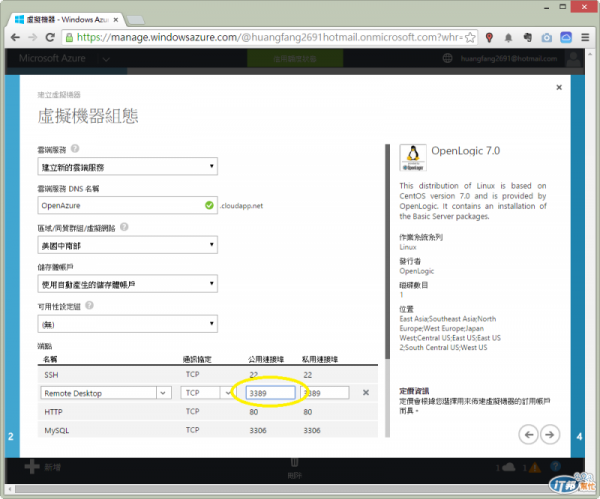Select the virtual machine Windows Azure tab
The height and width of the screenshot is (499, 600).
coord(63,20)
